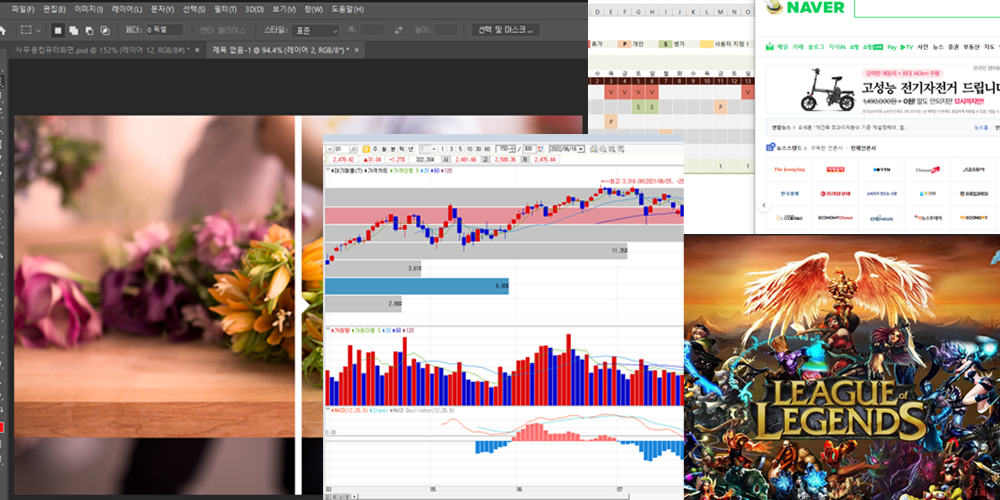Open the 스타일 style dropdown
This screenshot has height=500, width=1000.
tap(316, 30)
